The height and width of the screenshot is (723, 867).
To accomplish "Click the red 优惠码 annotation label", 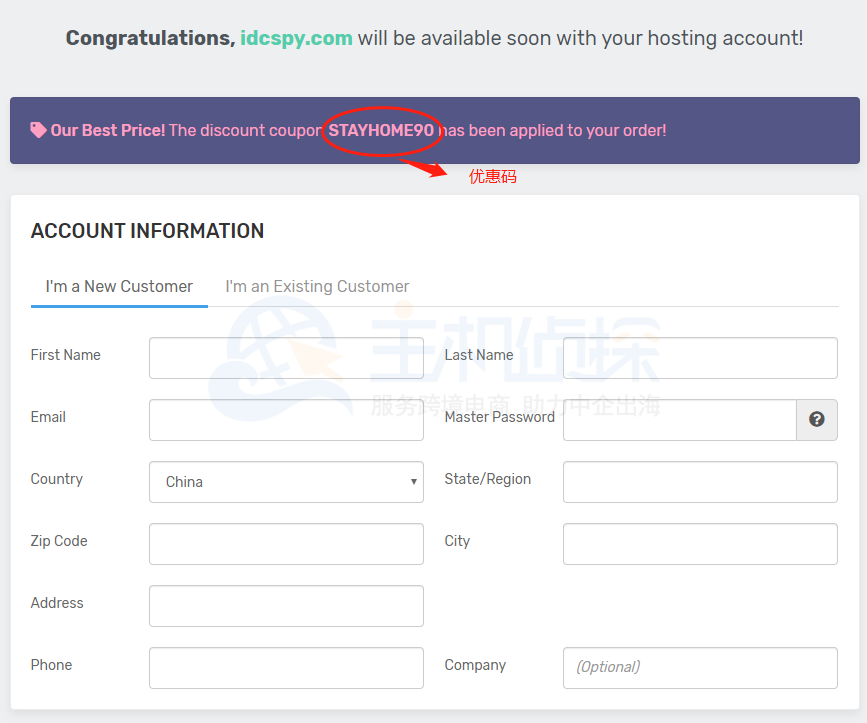I will [493, 177].
